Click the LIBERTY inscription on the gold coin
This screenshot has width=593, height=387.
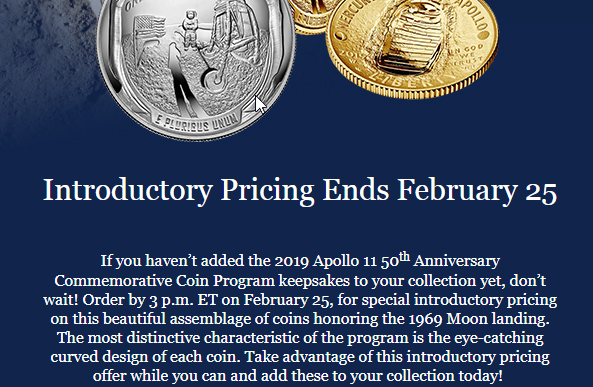(x=409, y=82)
